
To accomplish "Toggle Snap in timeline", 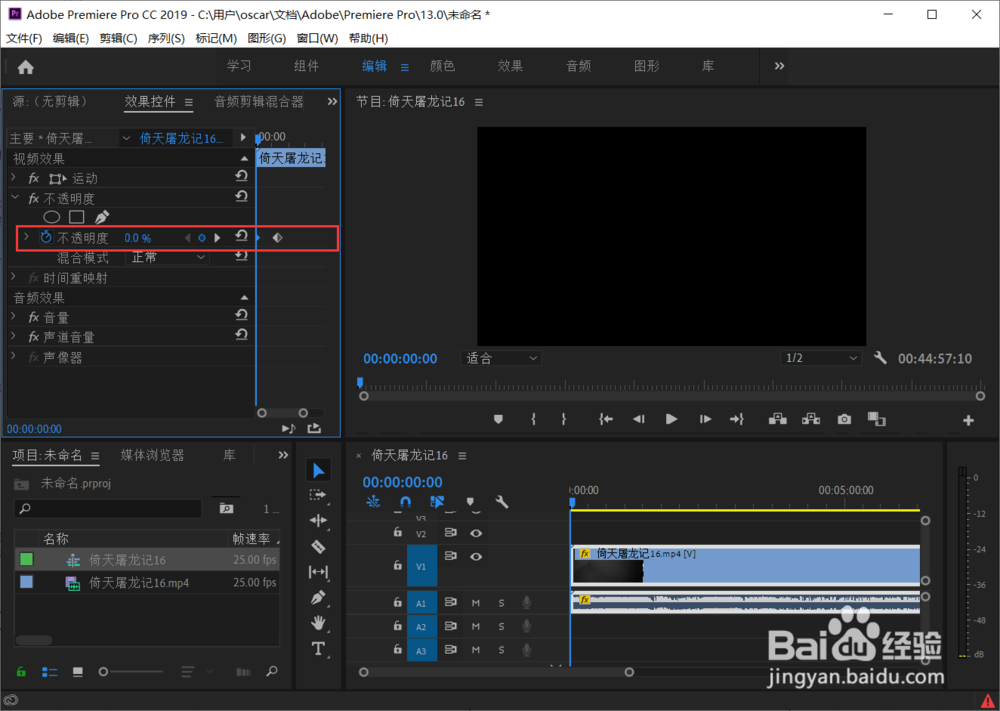I will [x=405, y=502].
